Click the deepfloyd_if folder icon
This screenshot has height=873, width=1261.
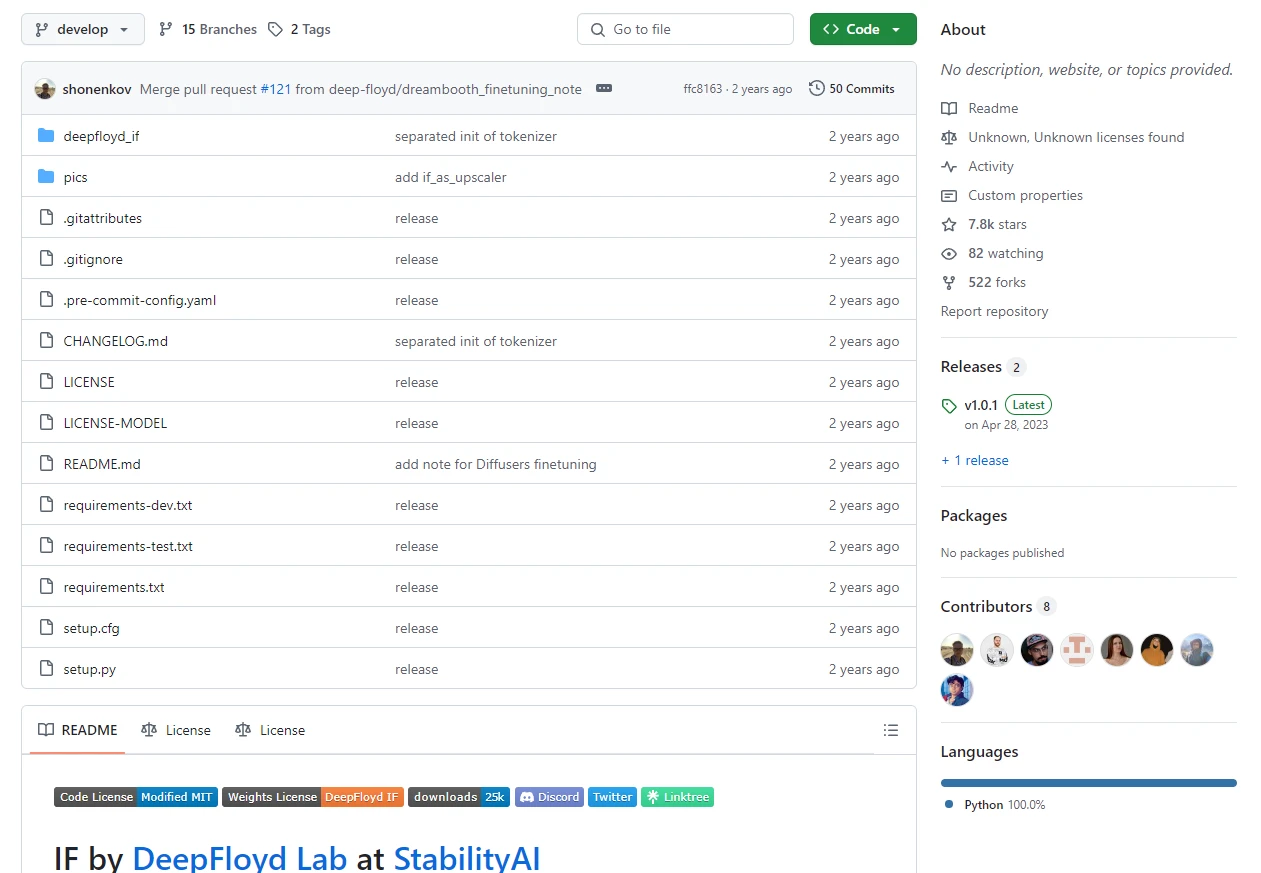coord(46,136)
